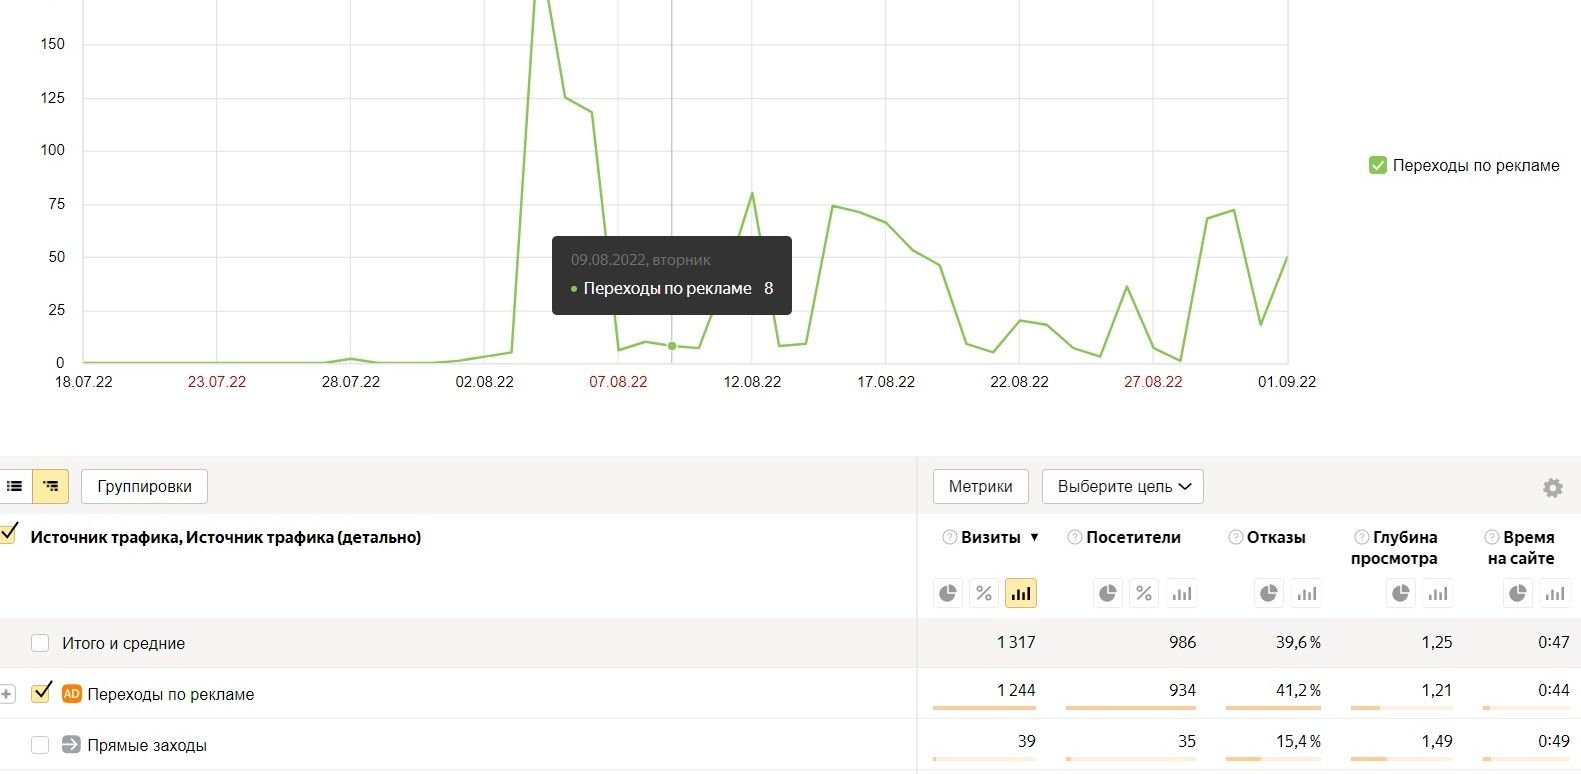The image size is (1581, 774).
Task: Open the Метрики button
Action: pos(980,486)
